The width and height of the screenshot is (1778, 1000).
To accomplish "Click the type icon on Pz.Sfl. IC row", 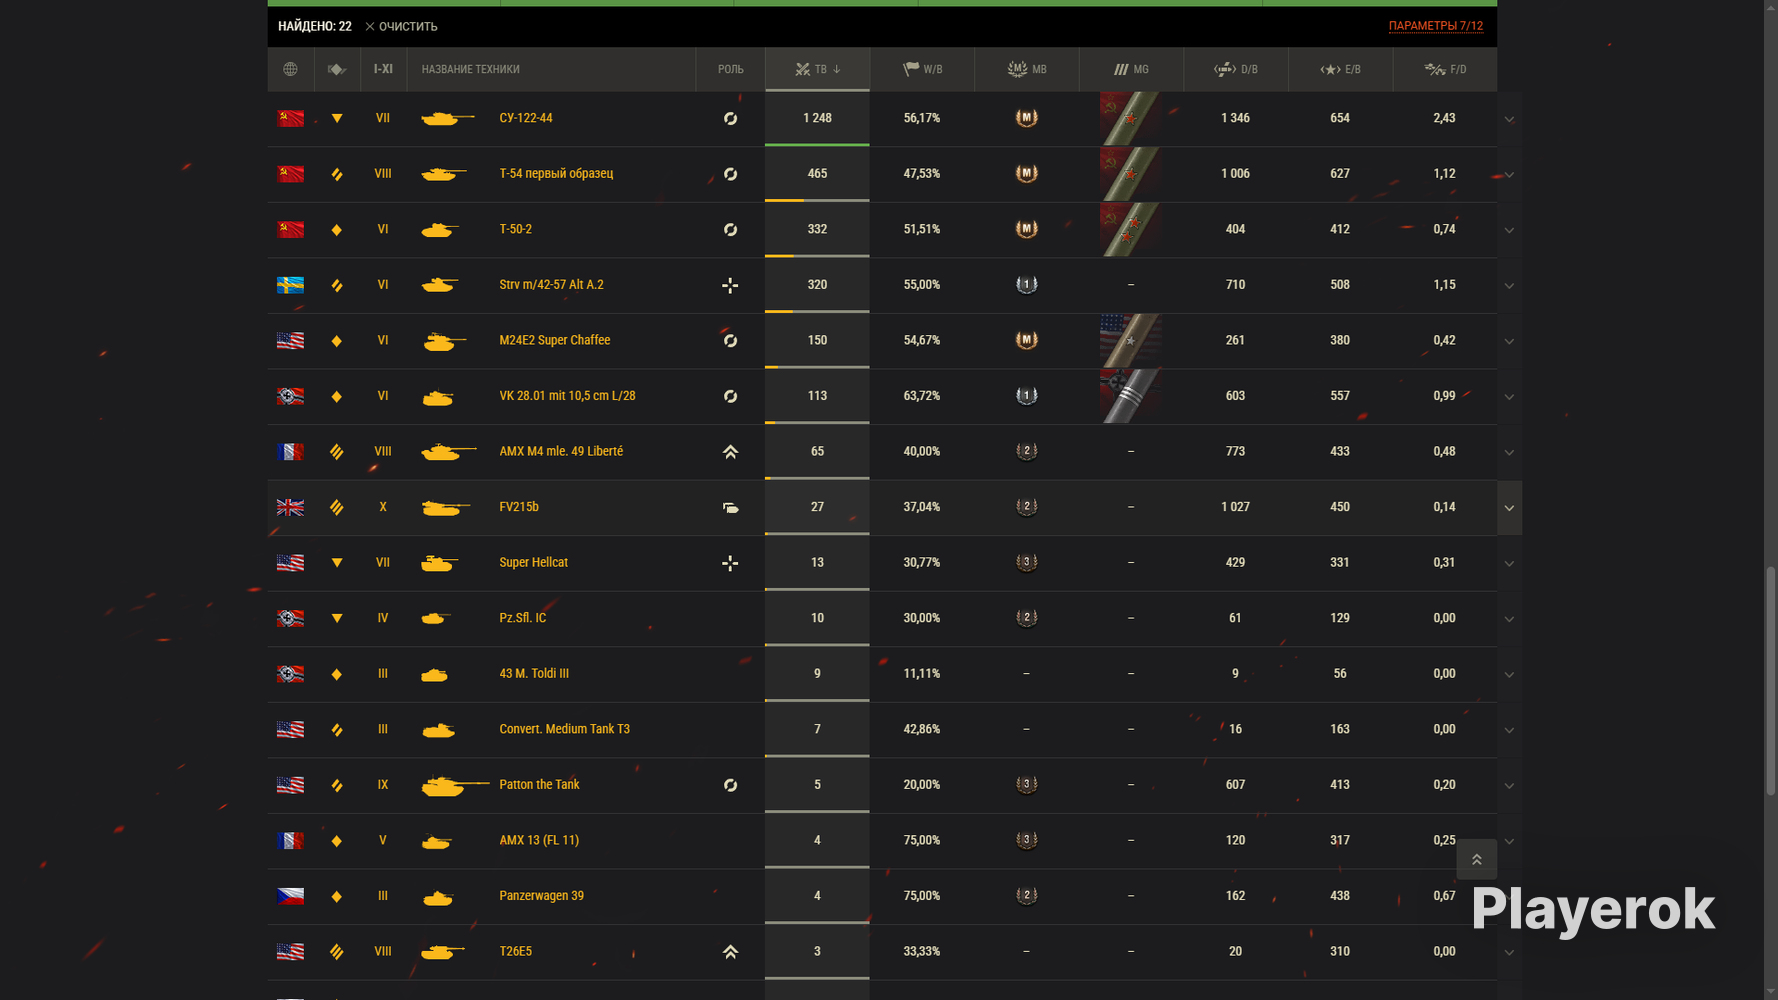I will (x=337, y=619).
